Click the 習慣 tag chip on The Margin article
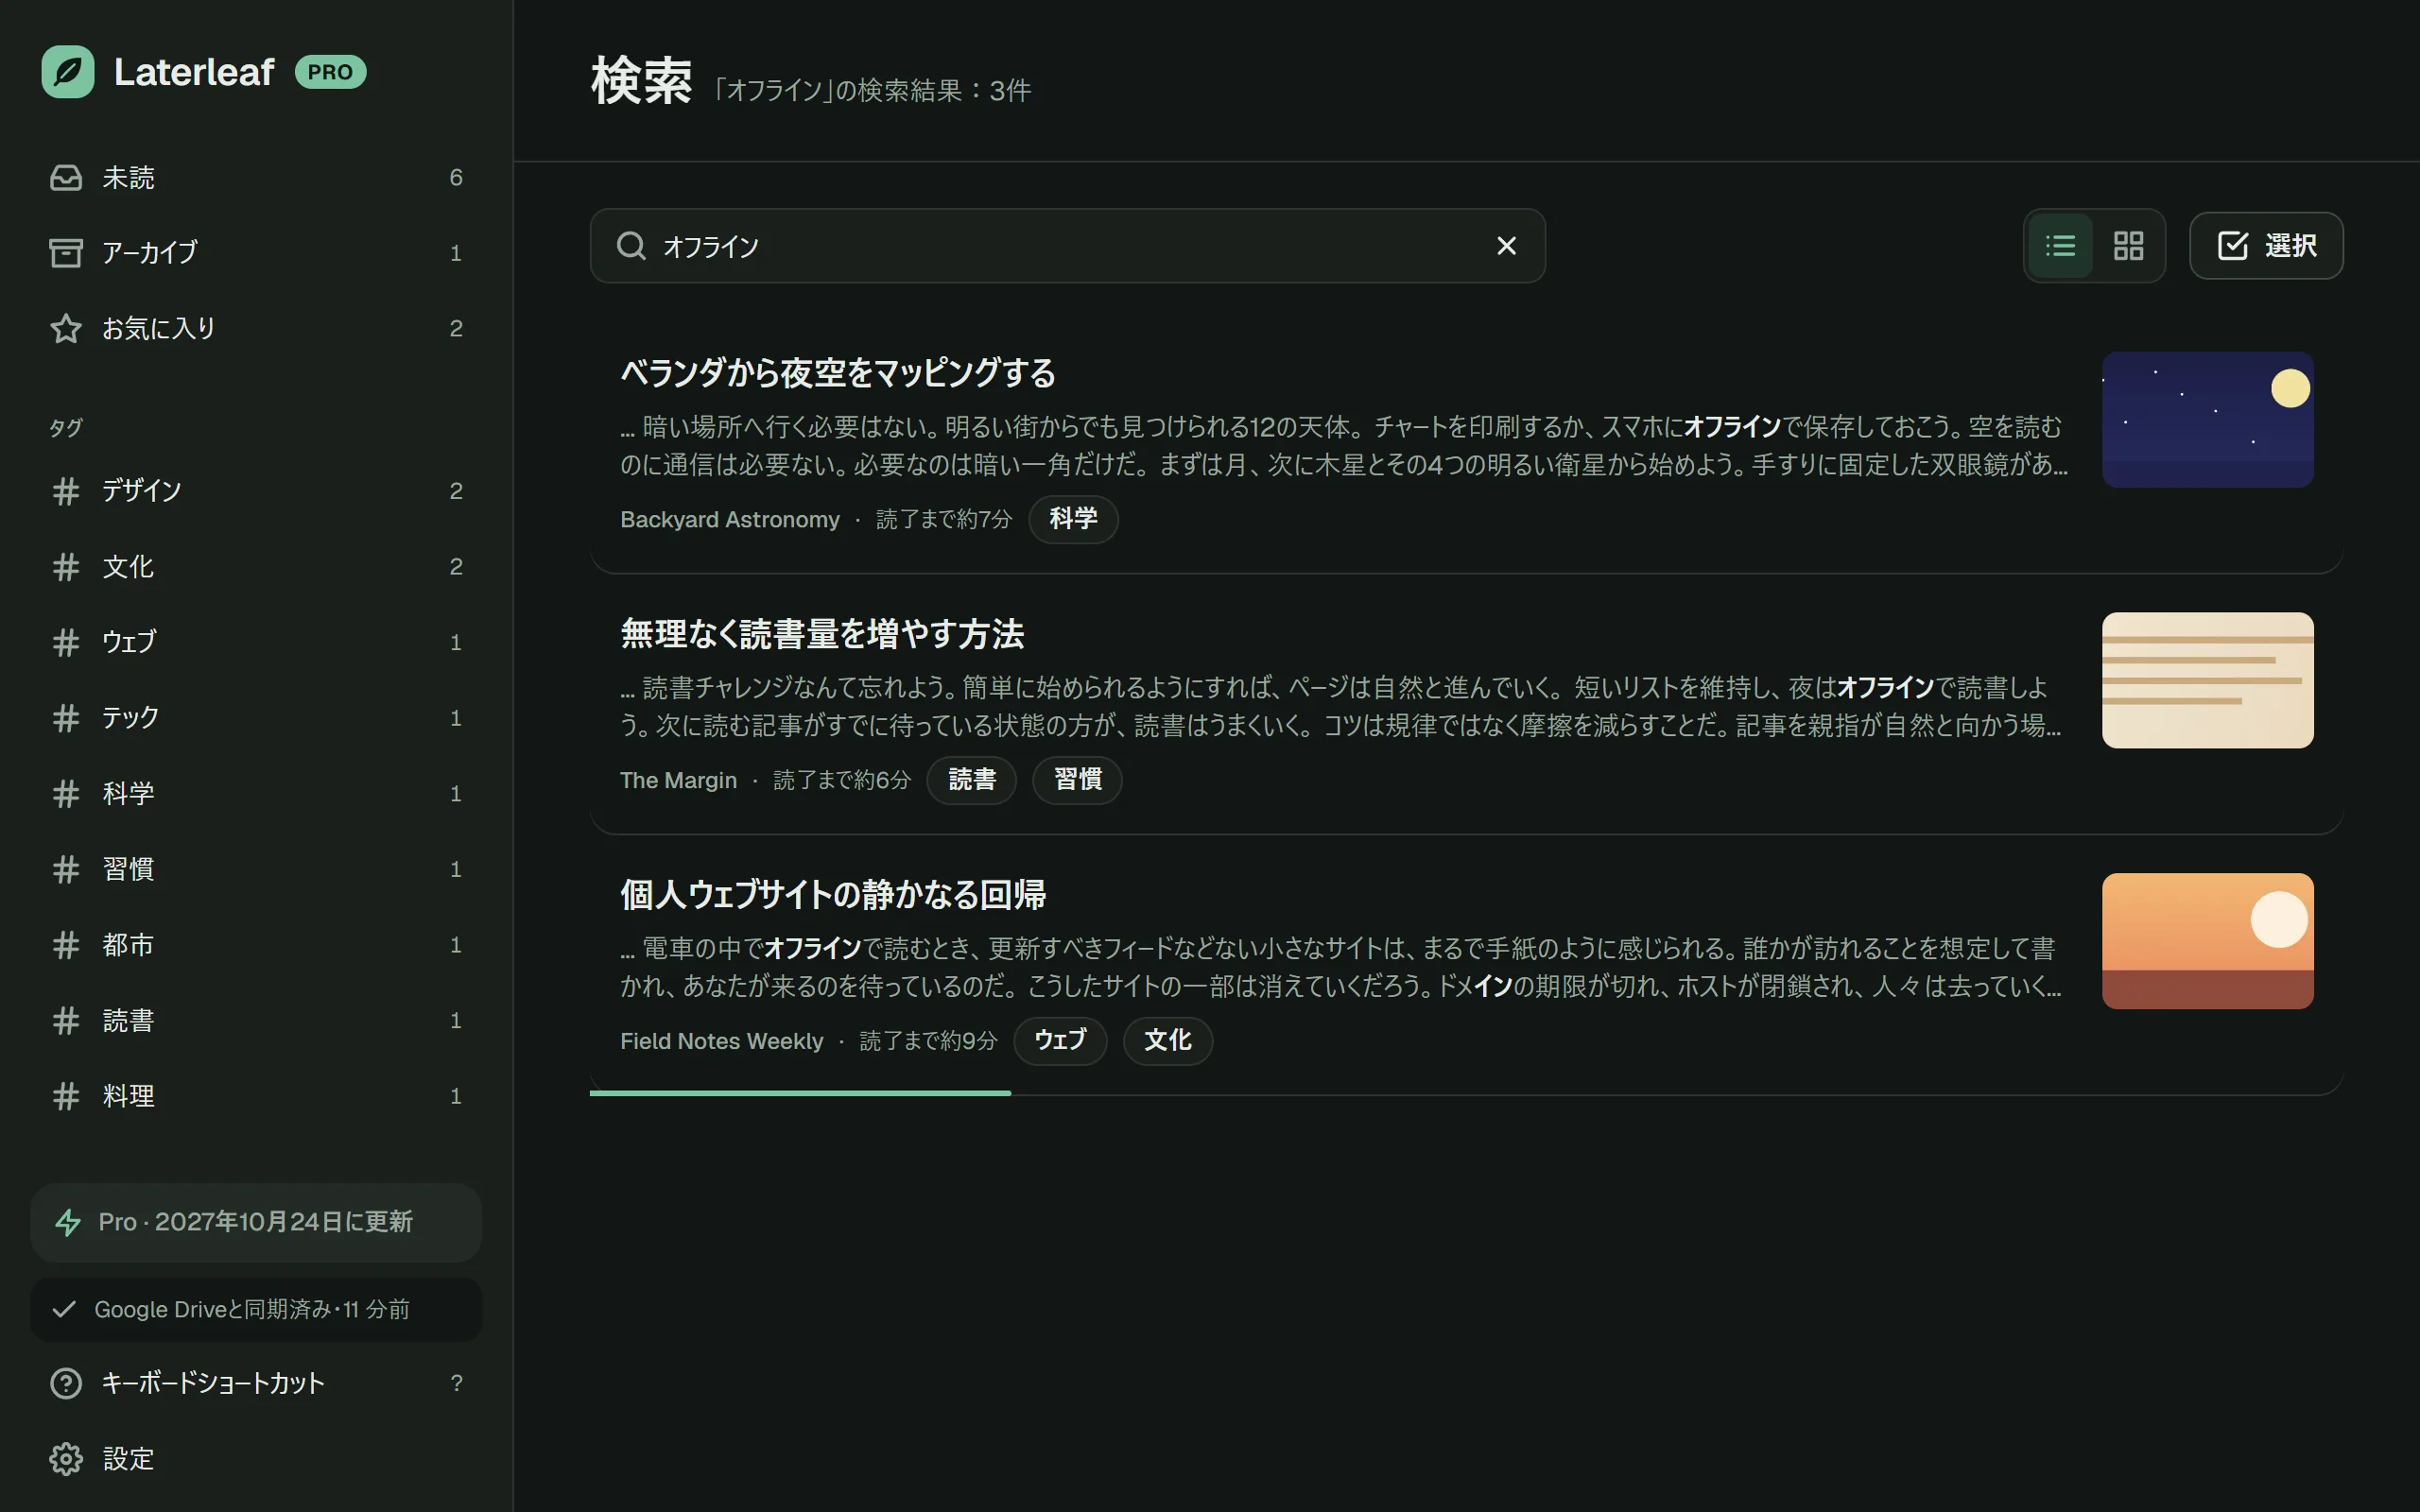Screen dimensions: 2420x1512 tap(1077, 780)
